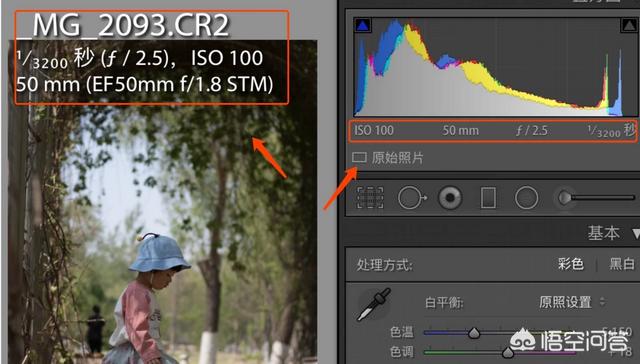Image resolution: width=640 pixels, height=364 pixels.
Task: Select the Spot Removal tool
Action: (412, 198)
